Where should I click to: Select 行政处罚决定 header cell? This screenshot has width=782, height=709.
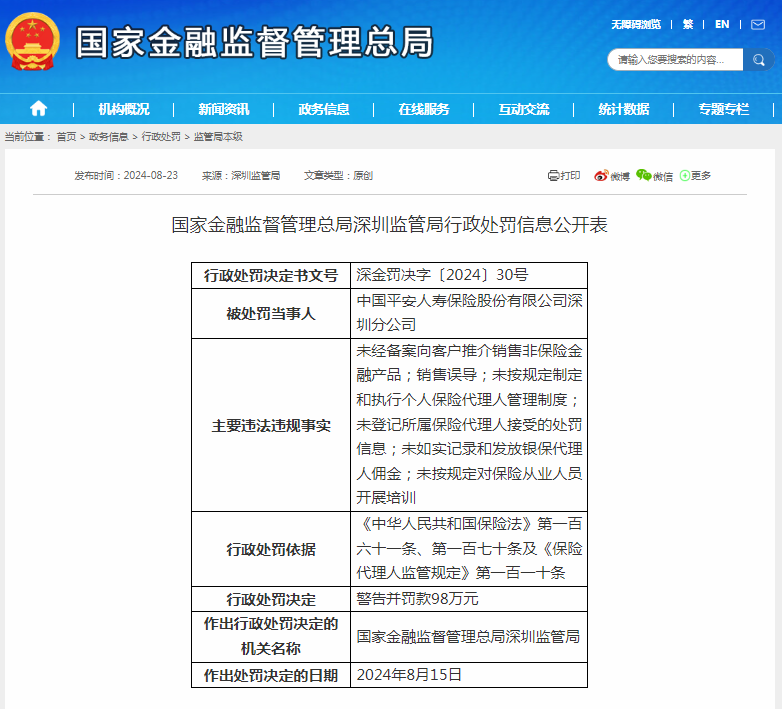tap(271, 599)
